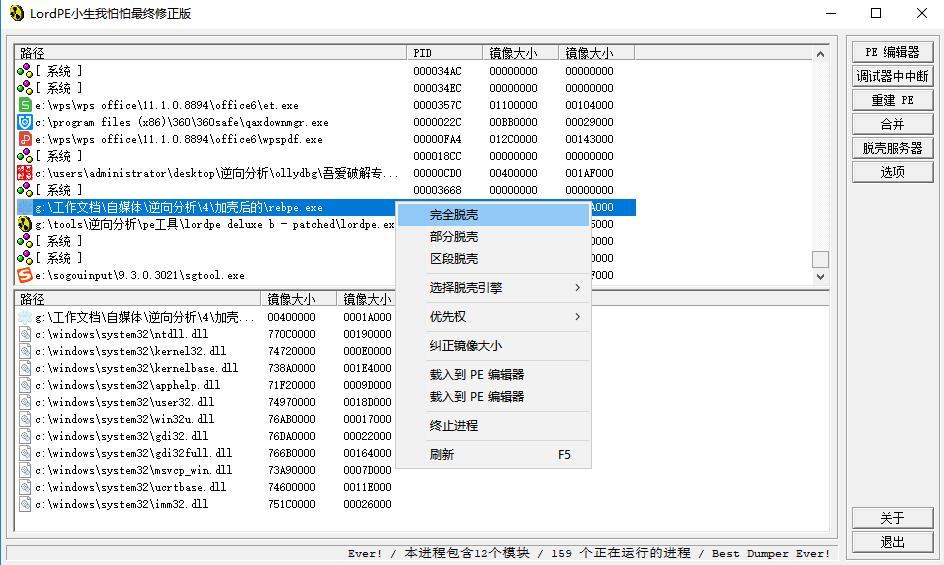Click the sogou sgtool.exe icon
The height and width of the screenshot is (565, 944).
(25, 275)
